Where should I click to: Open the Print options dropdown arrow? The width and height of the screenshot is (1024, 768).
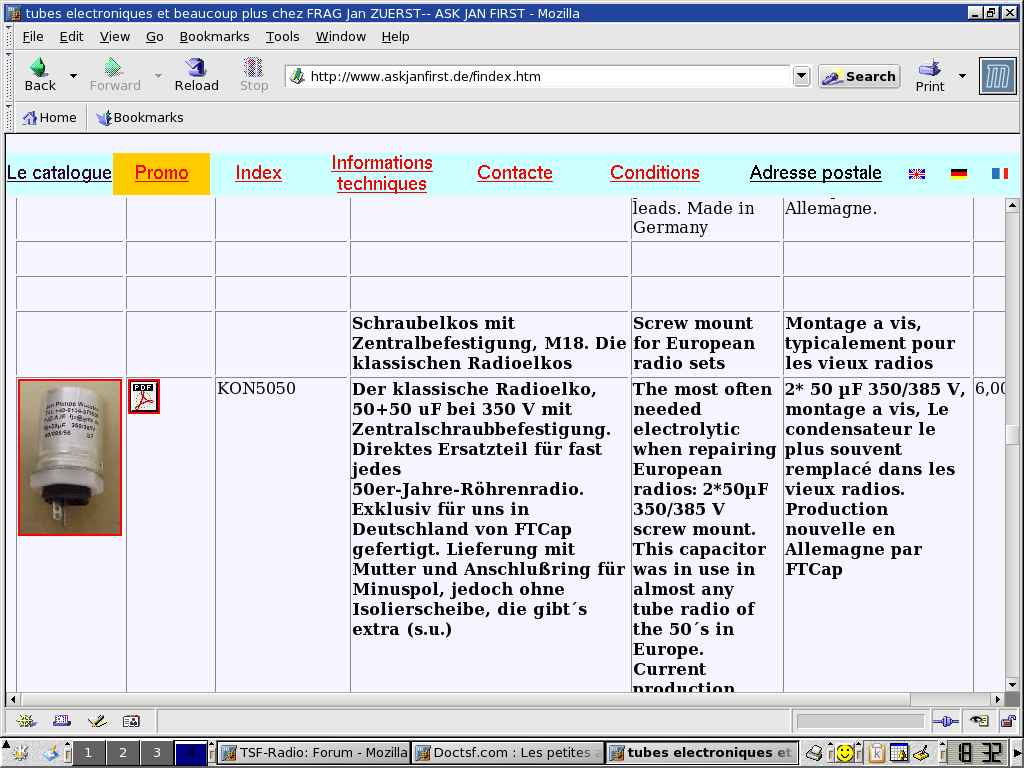point(962,76)
